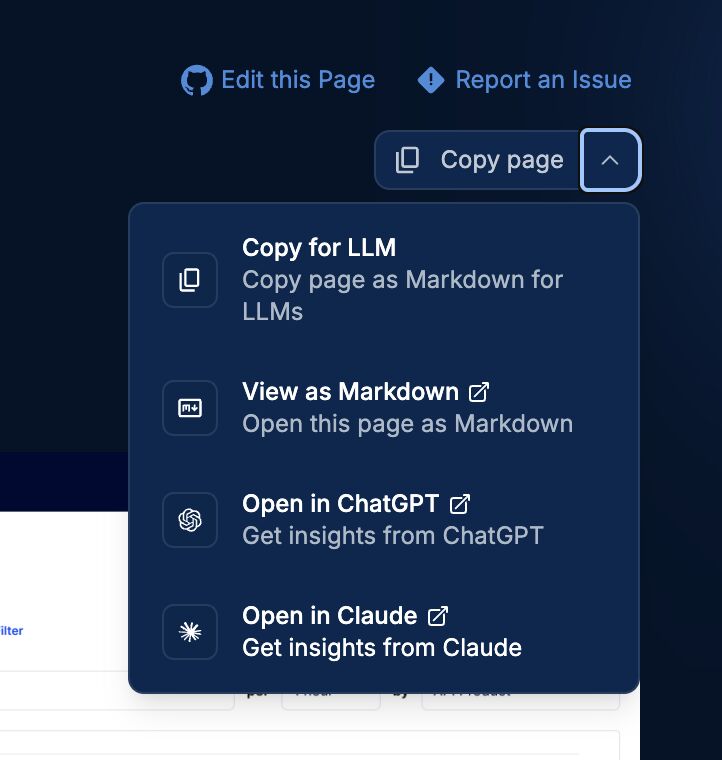Click the Copy page button
The image size is (722, 760).
[478, 160]
